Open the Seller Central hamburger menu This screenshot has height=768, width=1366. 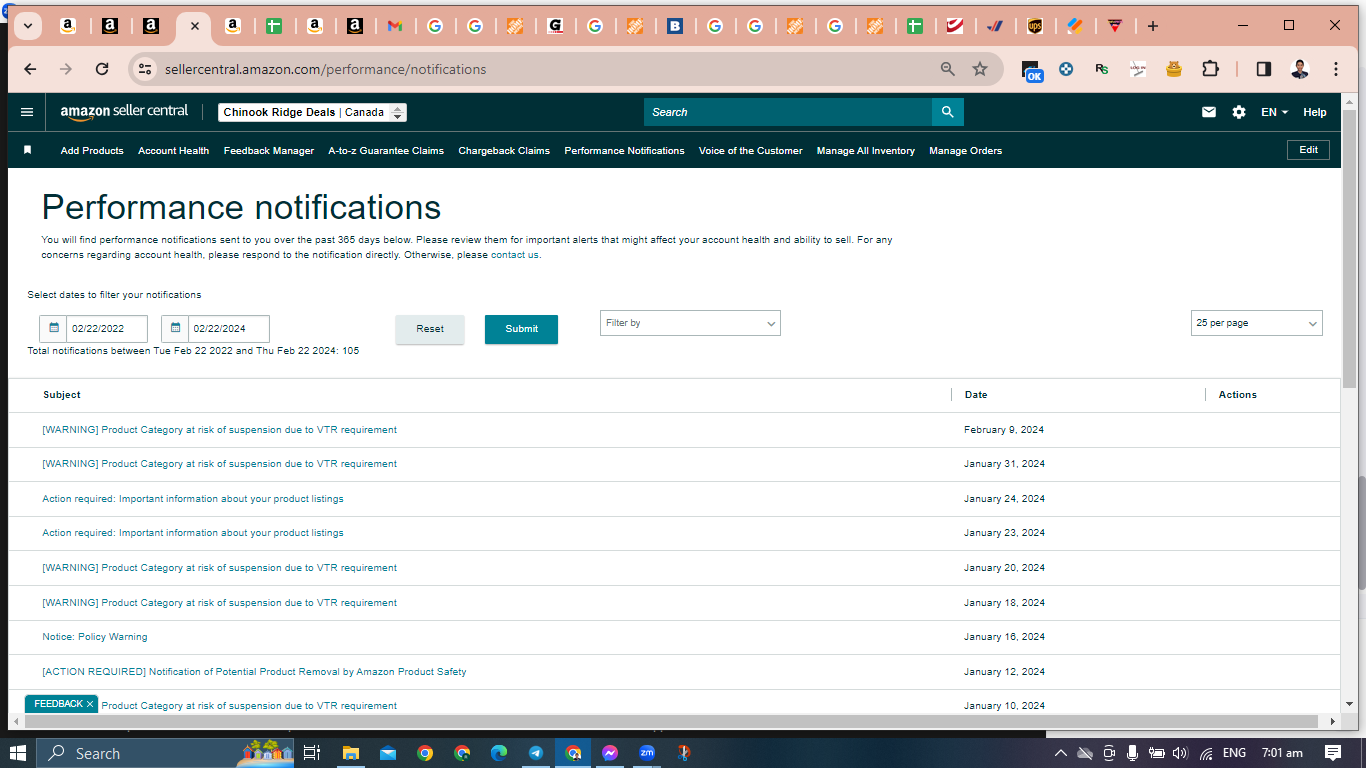point(27,112)
